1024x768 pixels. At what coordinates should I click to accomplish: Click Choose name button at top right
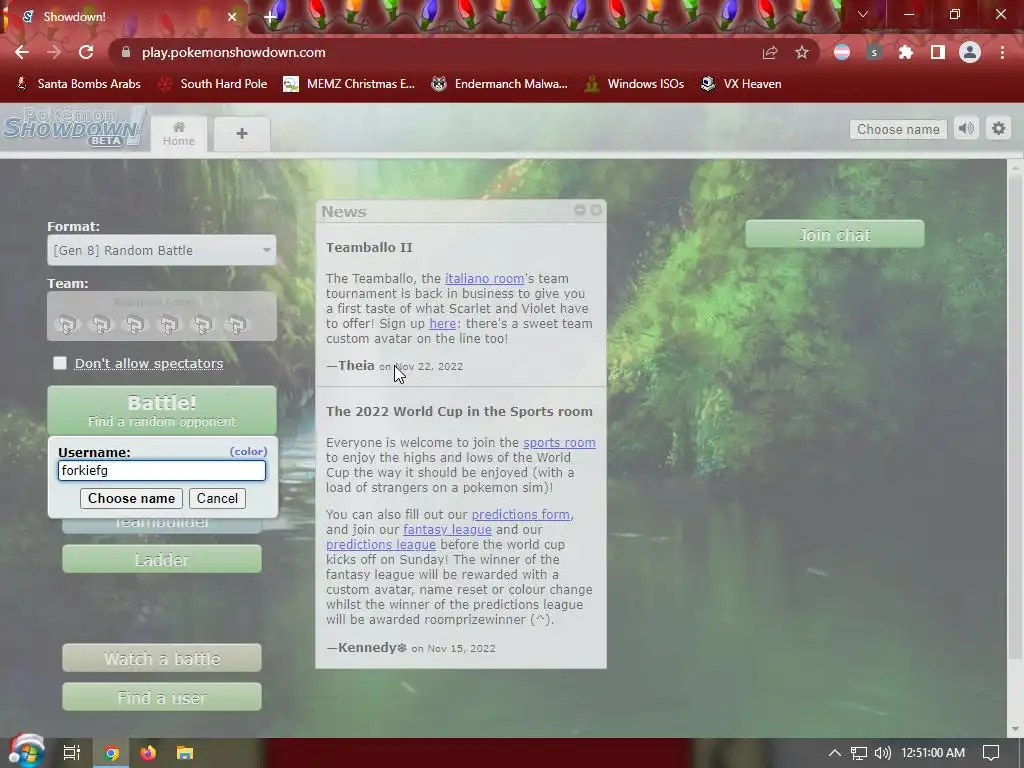click(898, 129)
